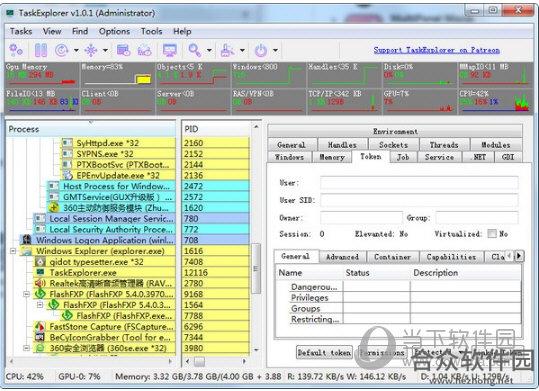The height and width of the screenshot is (391, 539).
Task: Click the User SID input field
Action: click(x=419, y=200)
